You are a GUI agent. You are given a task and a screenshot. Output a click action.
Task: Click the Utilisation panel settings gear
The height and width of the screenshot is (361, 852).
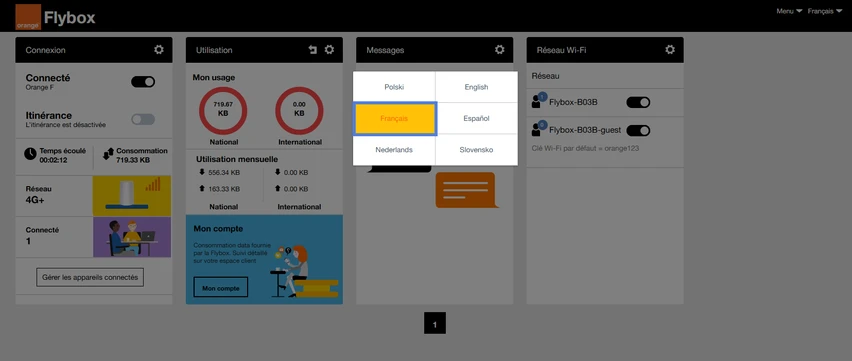(329, 49)
